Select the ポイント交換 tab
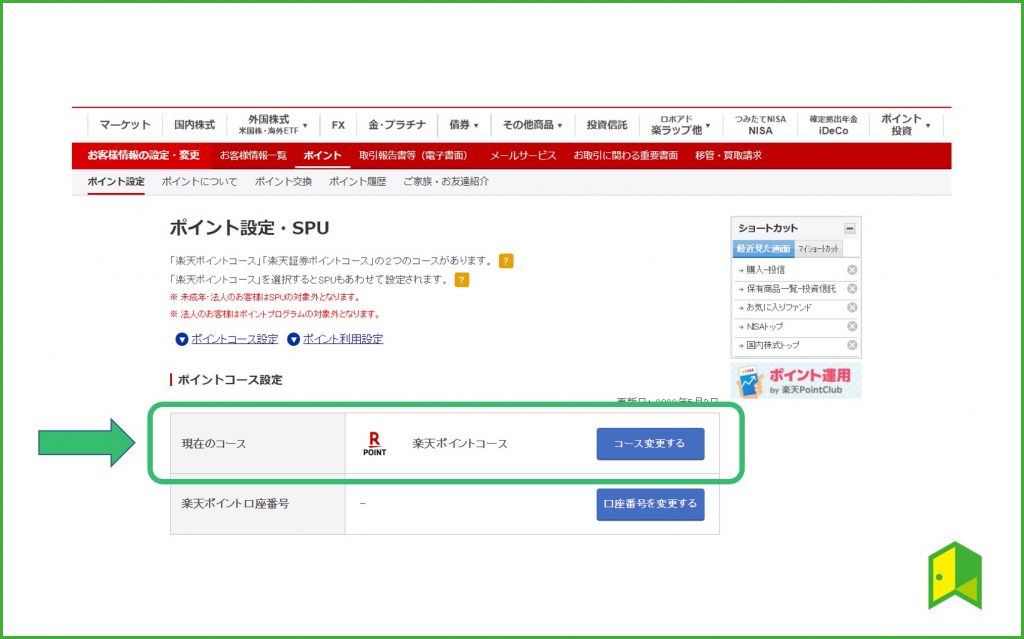Image resolution: width=1024 pixels, height=639 pixels. [x=281, y=182]
